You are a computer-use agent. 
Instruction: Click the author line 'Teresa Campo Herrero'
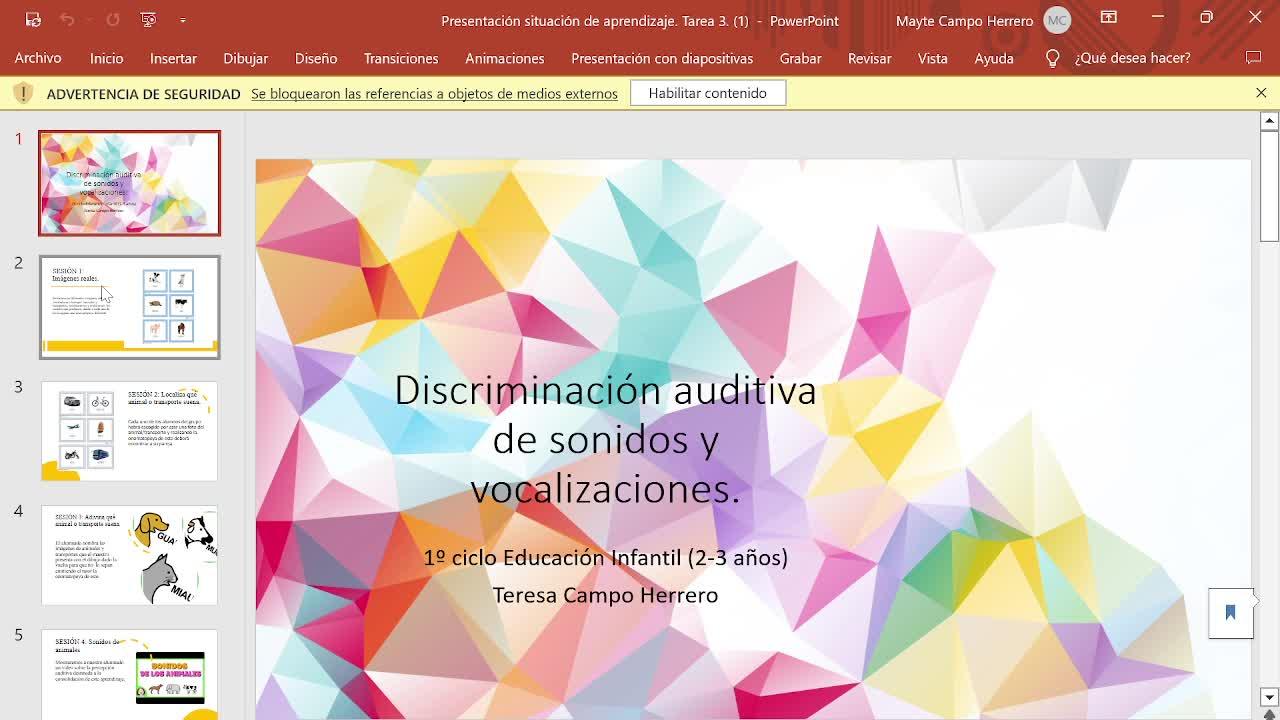pyautogui.click(x=605, y=595)
